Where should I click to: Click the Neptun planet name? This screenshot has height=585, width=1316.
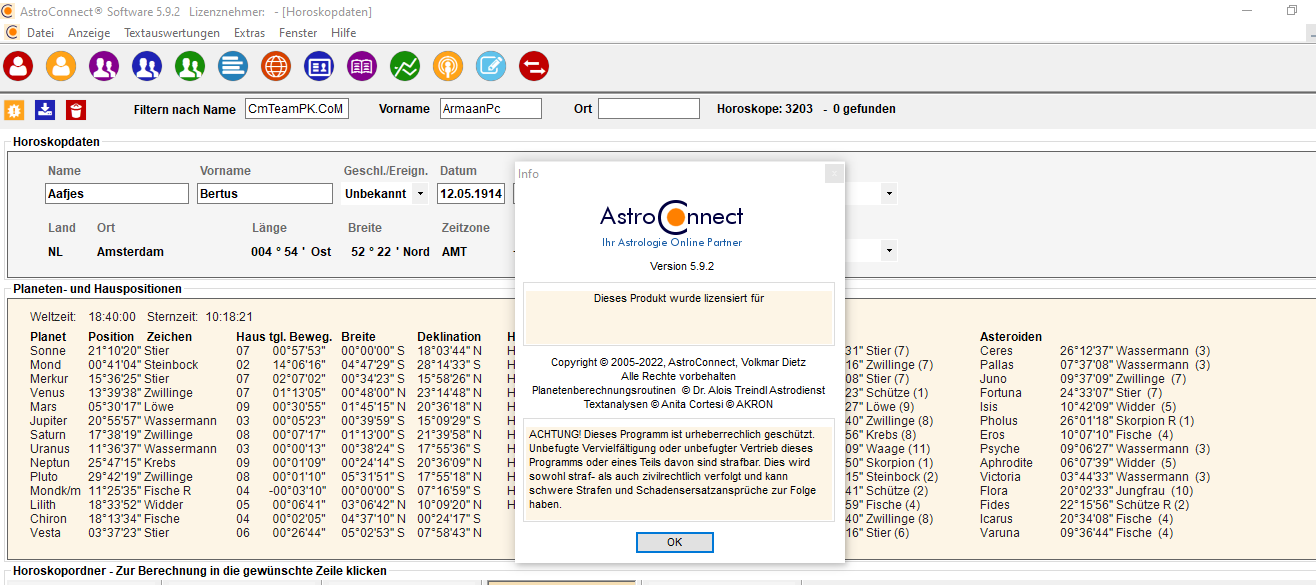point(50,463)
